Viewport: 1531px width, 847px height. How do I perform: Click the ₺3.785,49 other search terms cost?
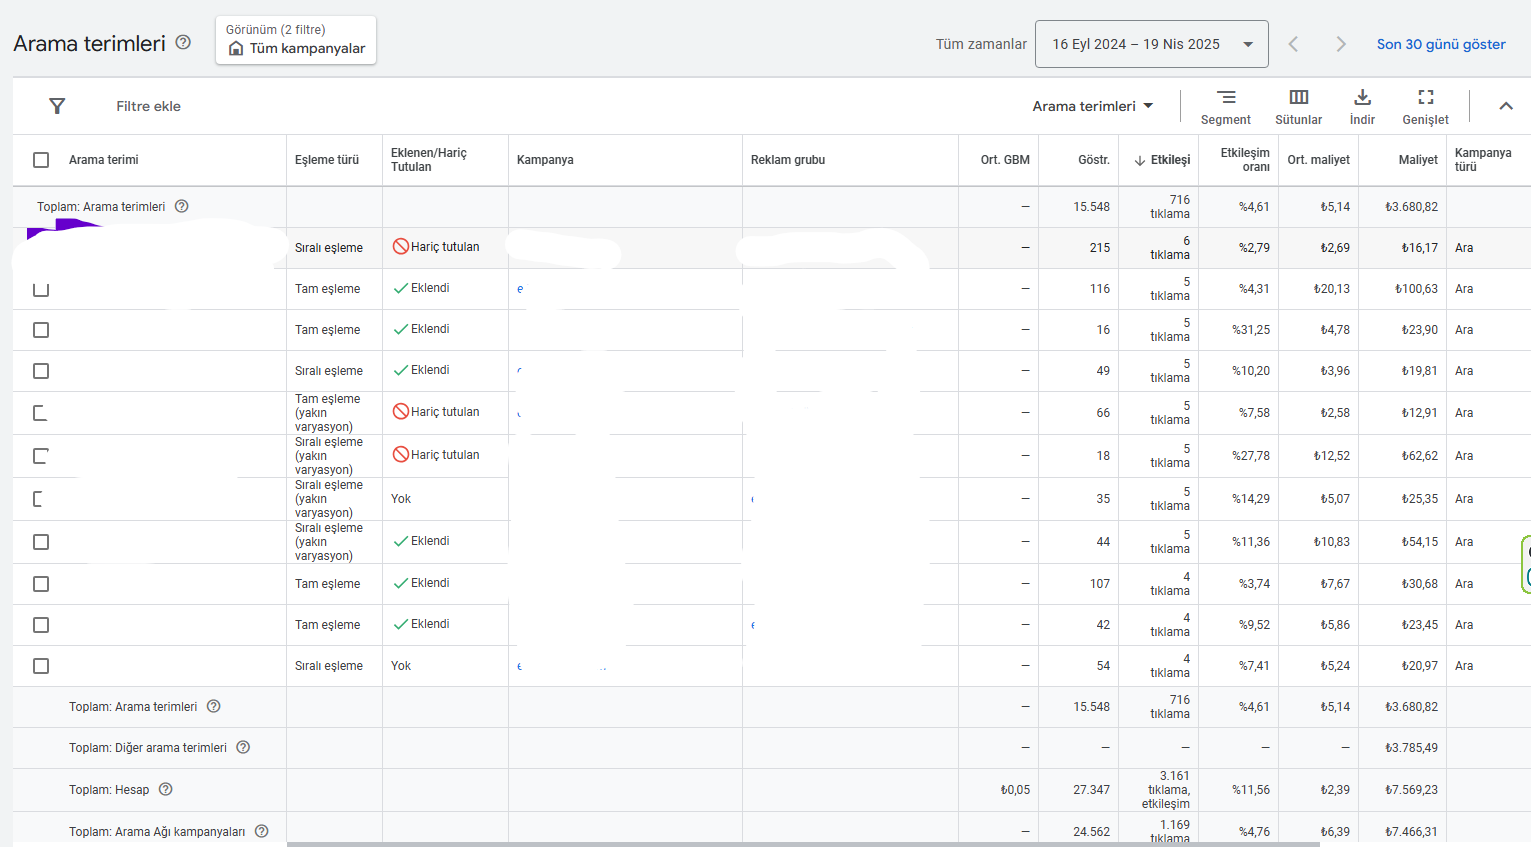(1411, 748)
